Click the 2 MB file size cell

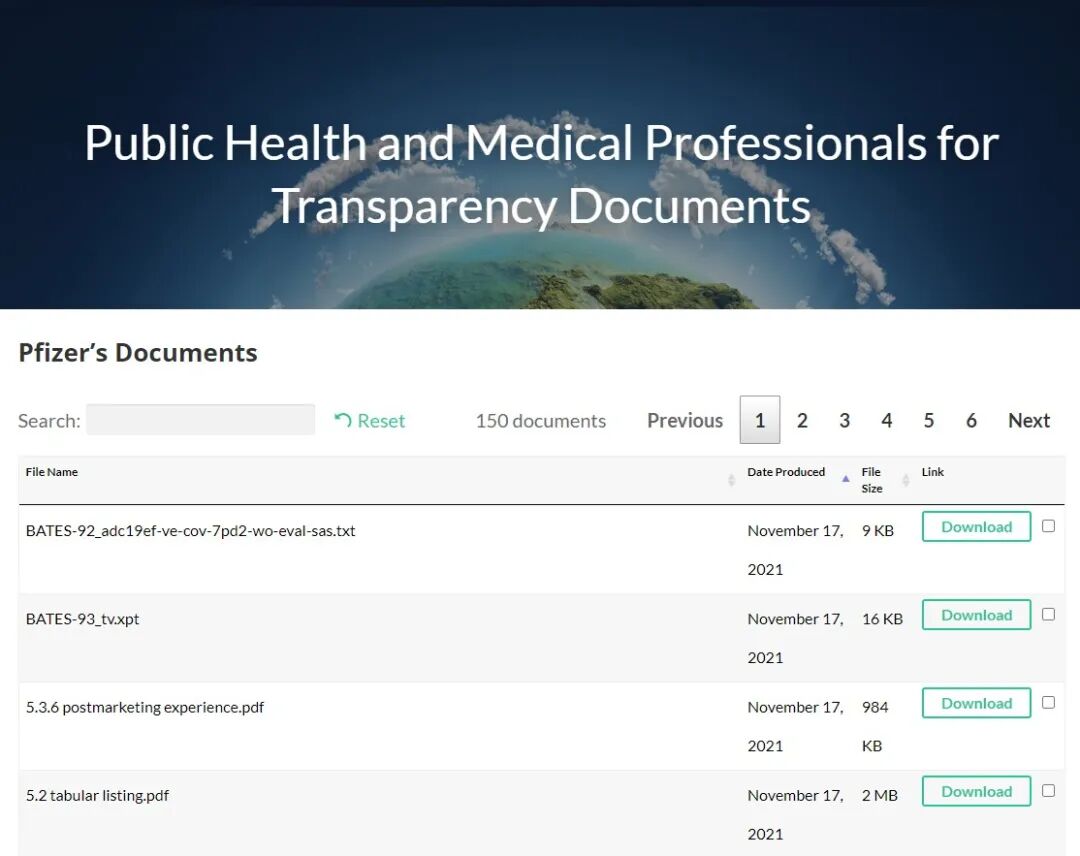coord(880,795)
